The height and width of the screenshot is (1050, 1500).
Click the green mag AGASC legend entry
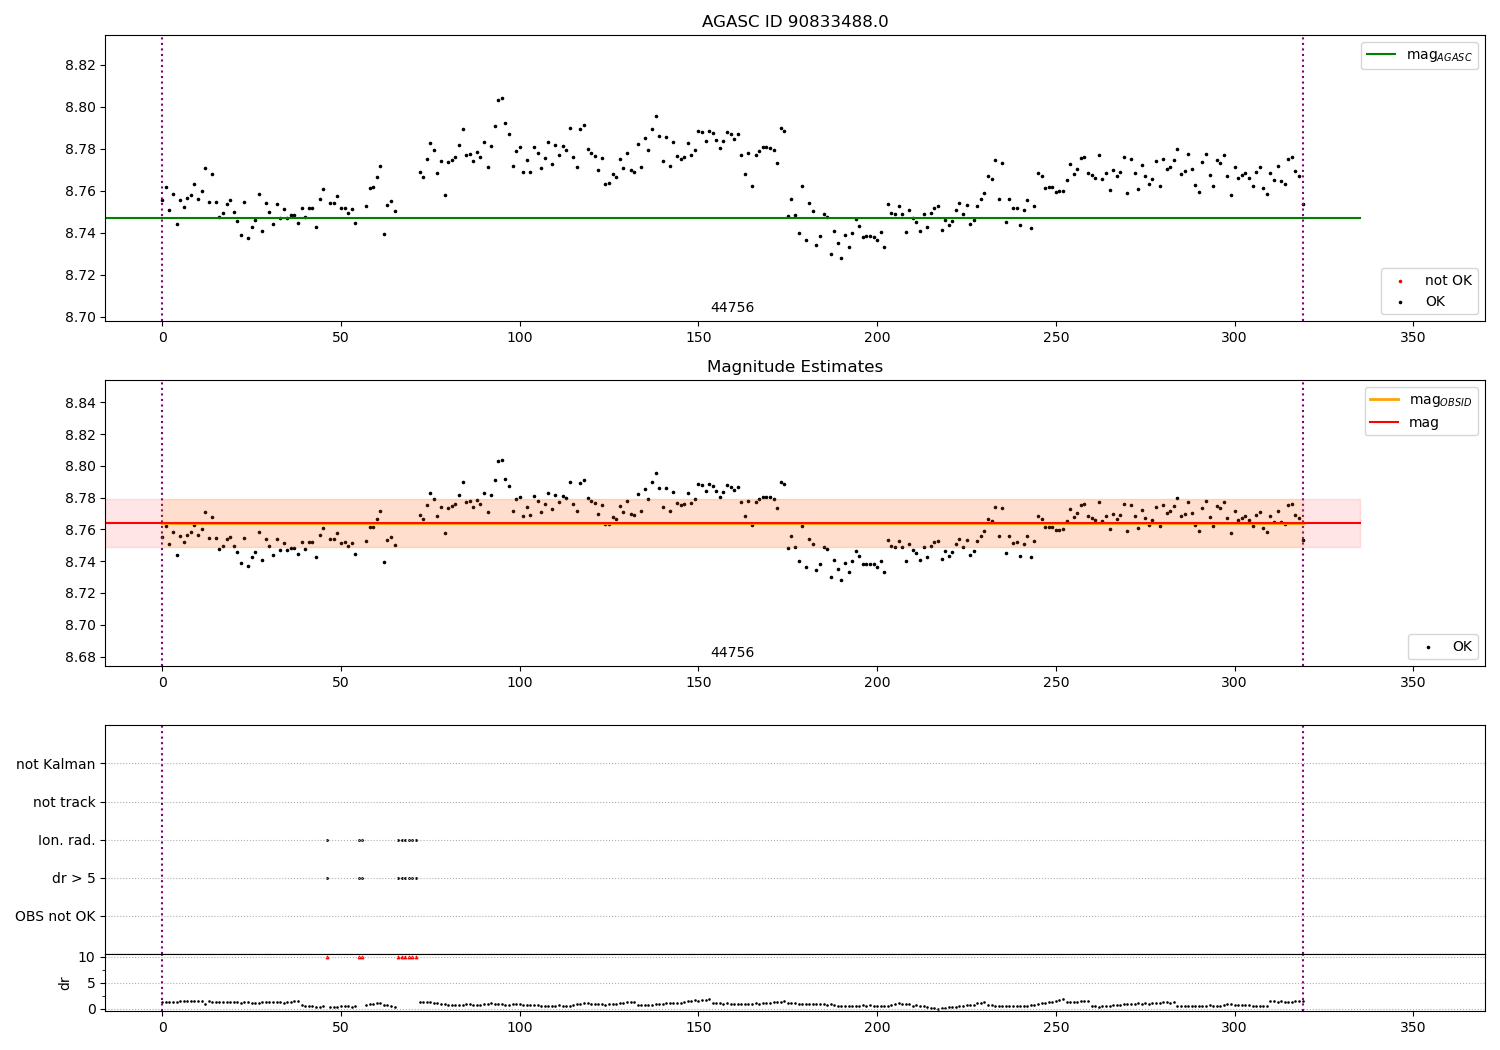tap(1419, 55)
